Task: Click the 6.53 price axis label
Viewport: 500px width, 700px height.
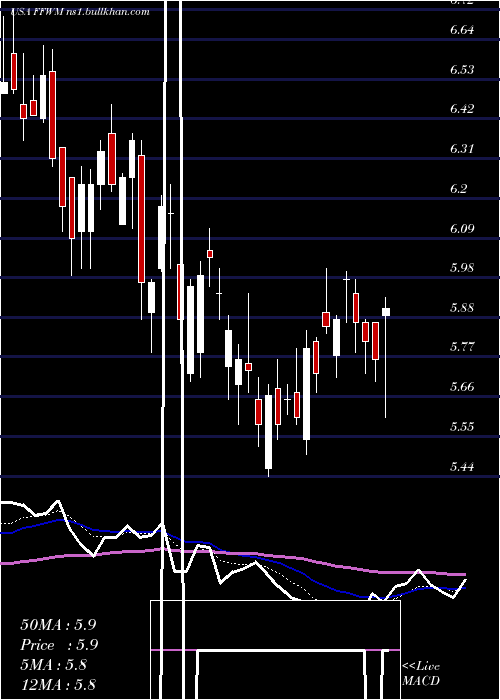Action: coord(462,70)
